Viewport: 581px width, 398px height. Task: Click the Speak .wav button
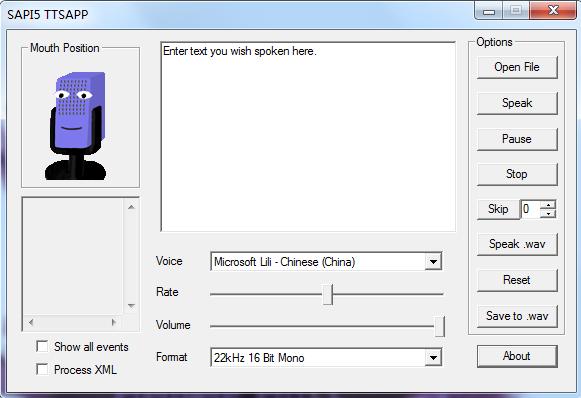(517, 244)
